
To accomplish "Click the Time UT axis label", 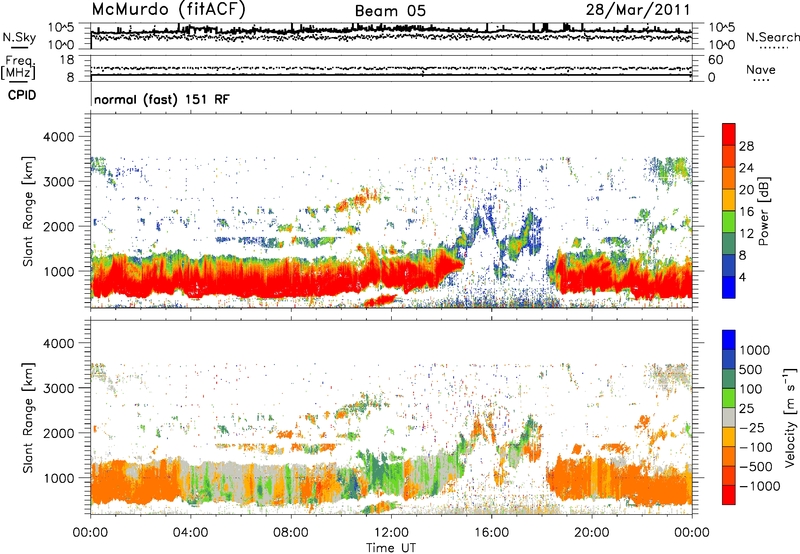I will (391, 548).
